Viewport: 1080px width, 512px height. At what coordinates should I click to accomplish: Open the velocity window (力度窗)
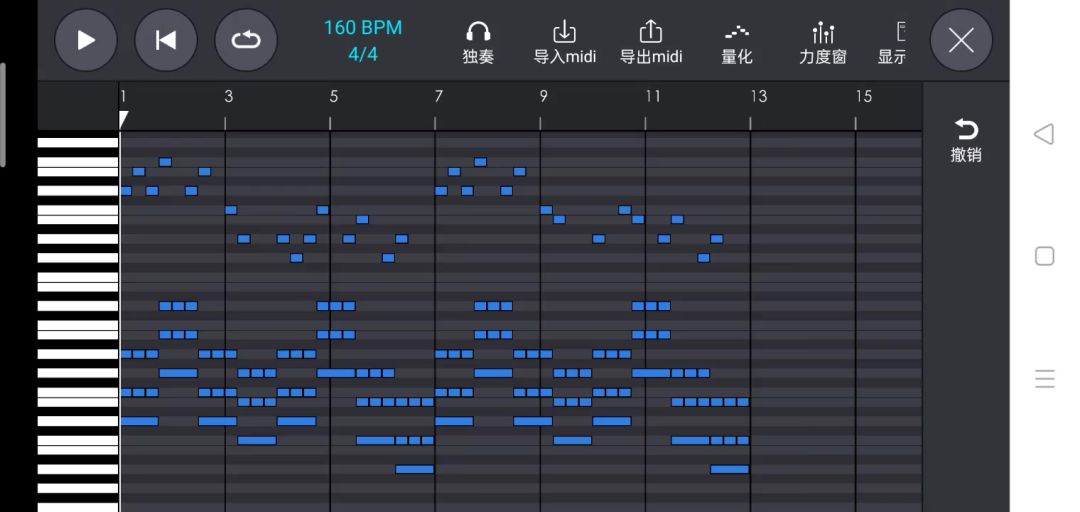click(x=823, y=42)
